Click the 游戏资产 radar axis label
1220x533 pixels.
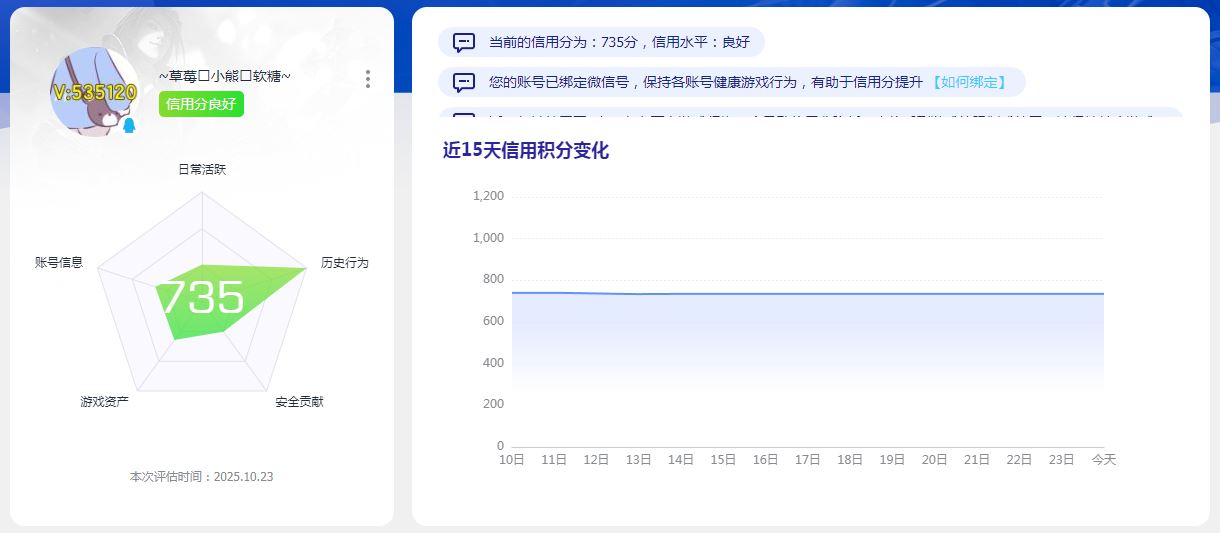[x=104, y=402]
